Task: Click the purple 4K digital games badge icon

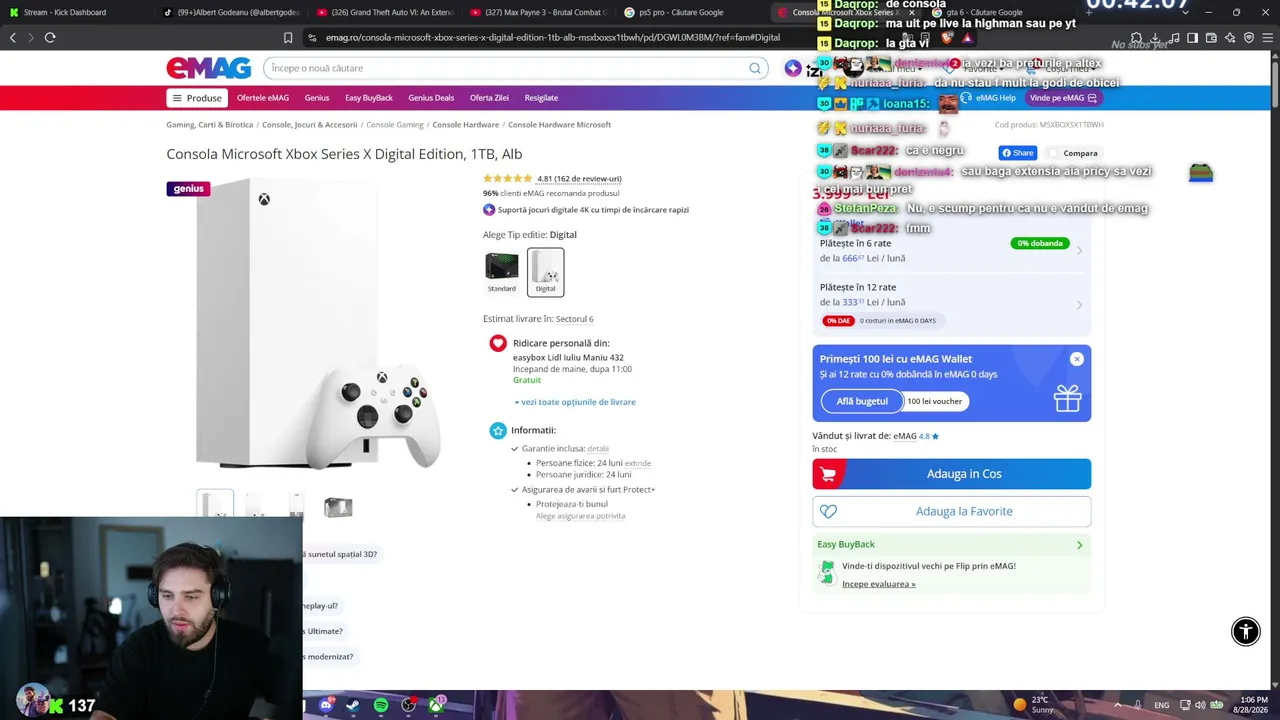Action: (x=489, y=210)
